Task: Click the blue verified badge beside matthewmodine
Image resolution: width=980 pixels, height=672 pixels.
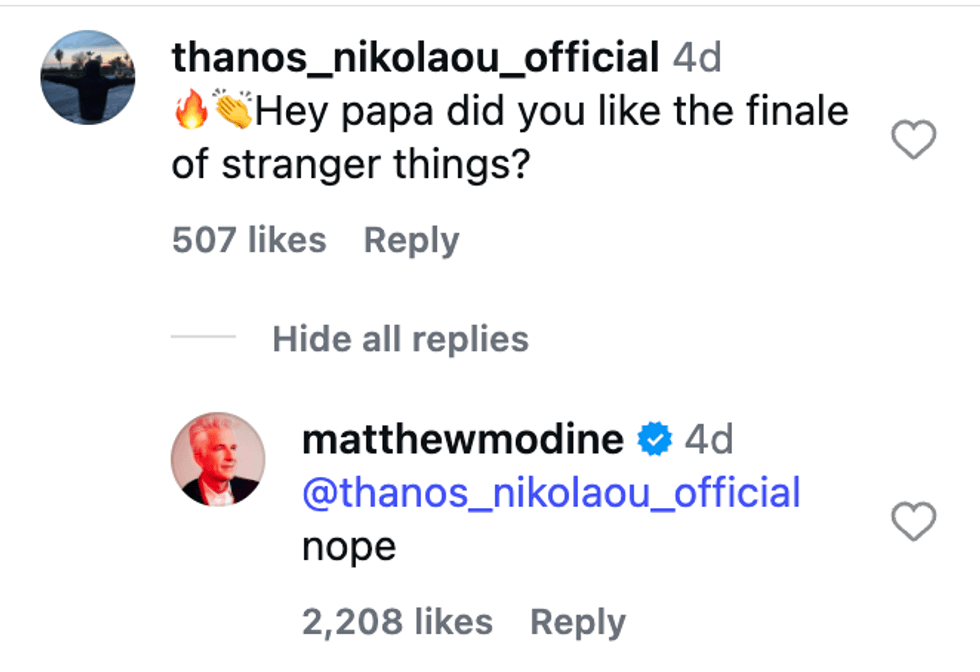Action: tap(655, 439)
